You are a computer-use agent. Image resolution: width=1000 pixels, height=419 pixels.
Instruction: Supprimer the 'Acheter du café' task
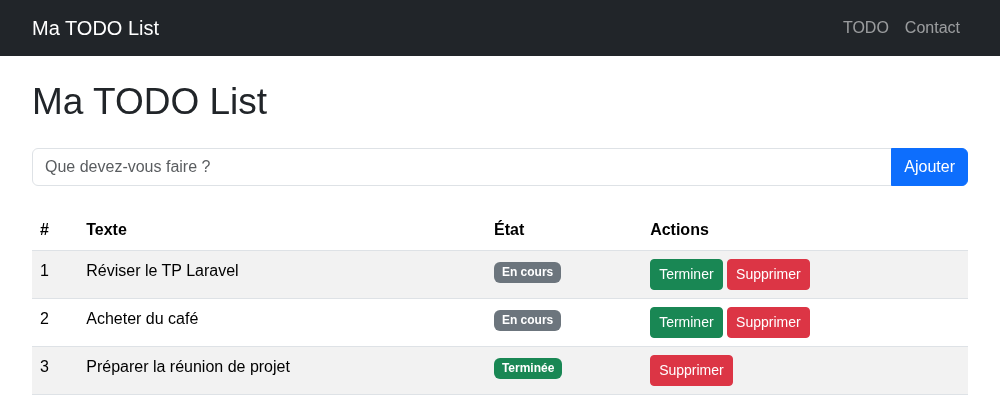tap(768, 322)
